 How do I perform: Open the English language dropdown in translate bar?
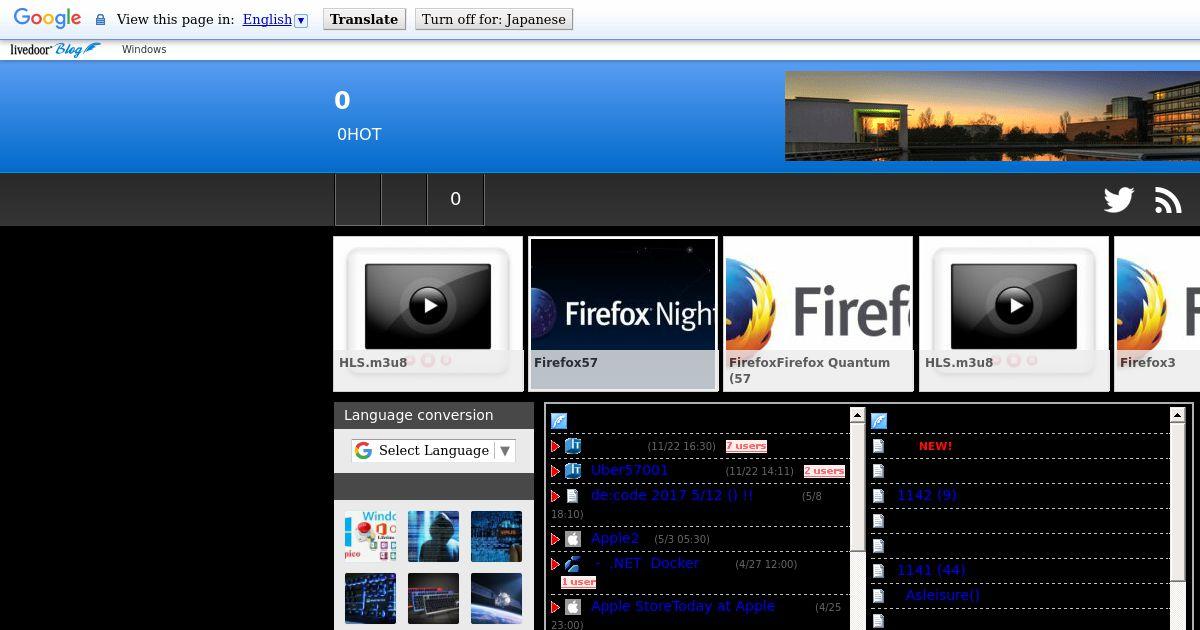coord(275,19)
